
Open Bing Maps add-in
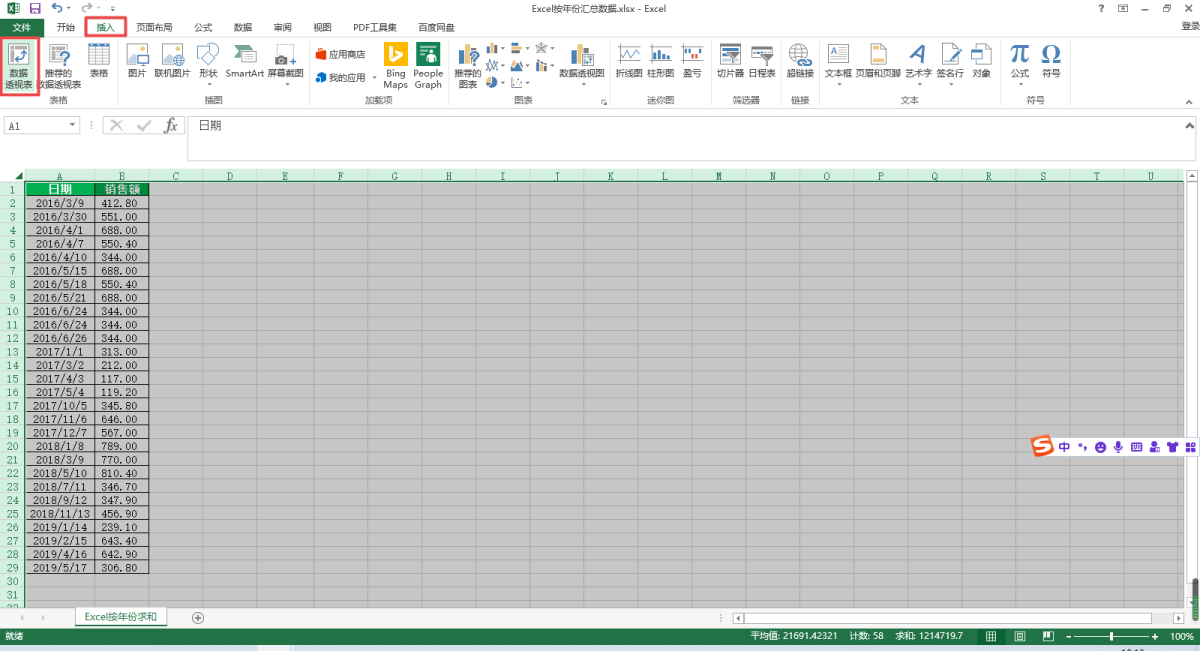(x=395, y=64)
